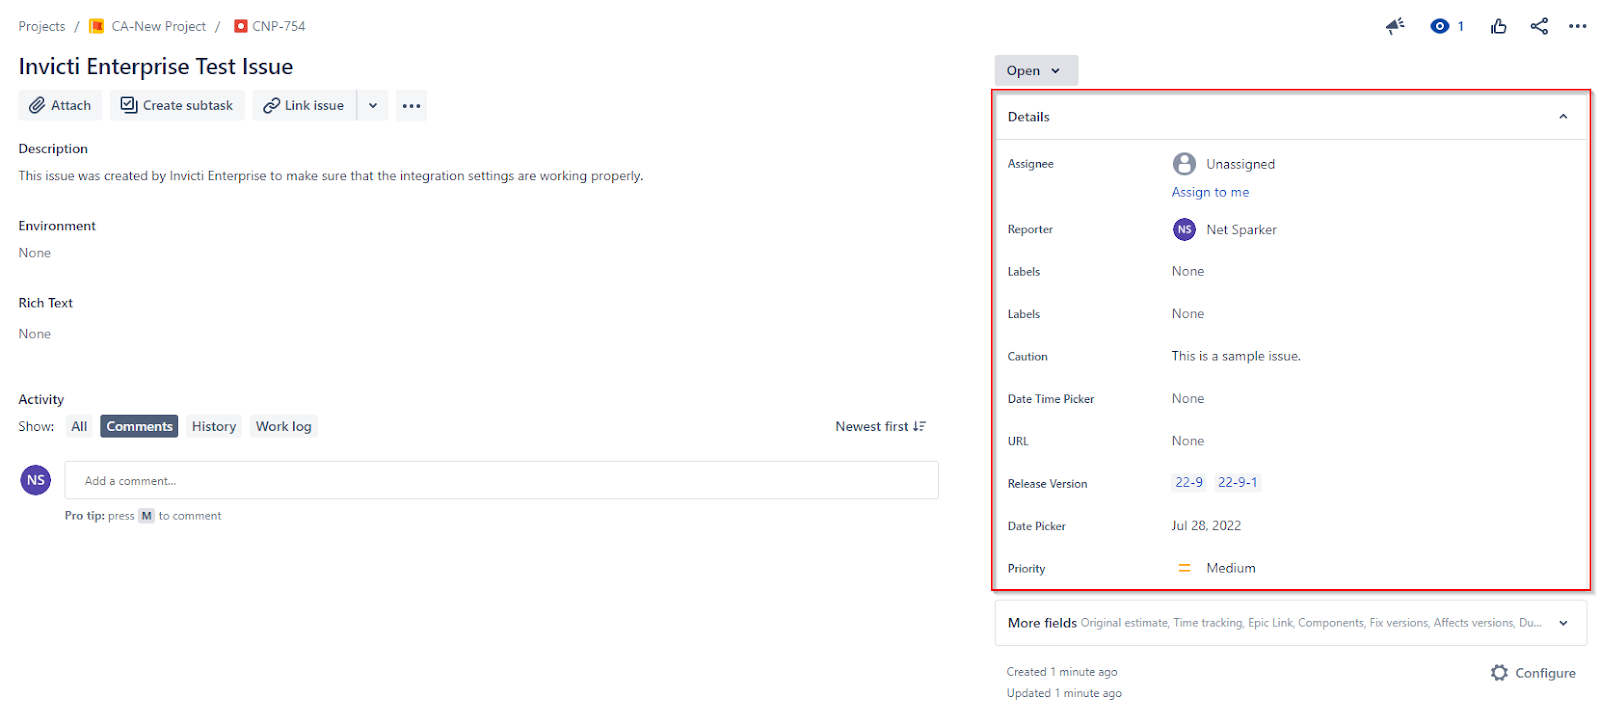
Task: Click the Configure gear icon
Action: 1499,673
